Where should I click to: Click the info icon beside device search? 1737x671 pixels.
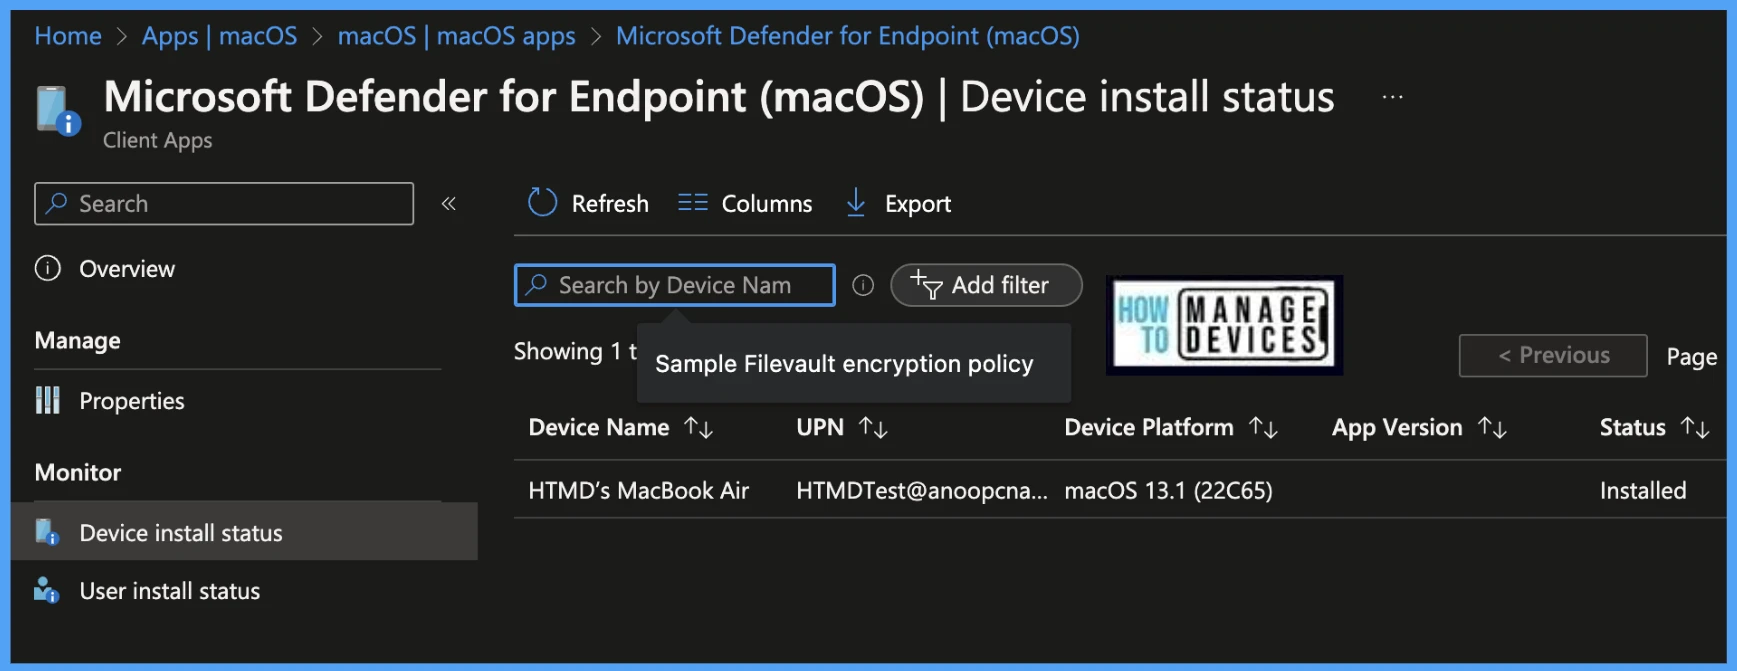coord(863,286)
